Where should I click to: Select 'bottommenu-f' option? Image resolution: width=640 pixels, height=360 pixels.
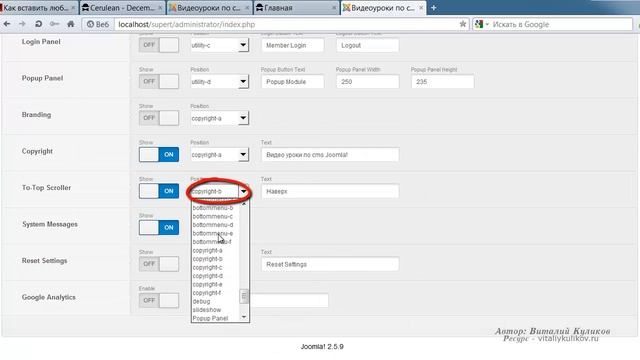coord(212,242)
